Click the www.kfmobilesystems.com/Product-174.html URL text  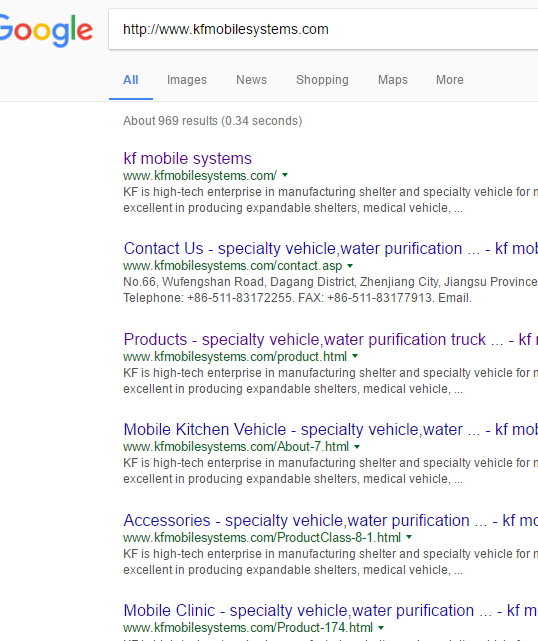click(x=248, y=628)
